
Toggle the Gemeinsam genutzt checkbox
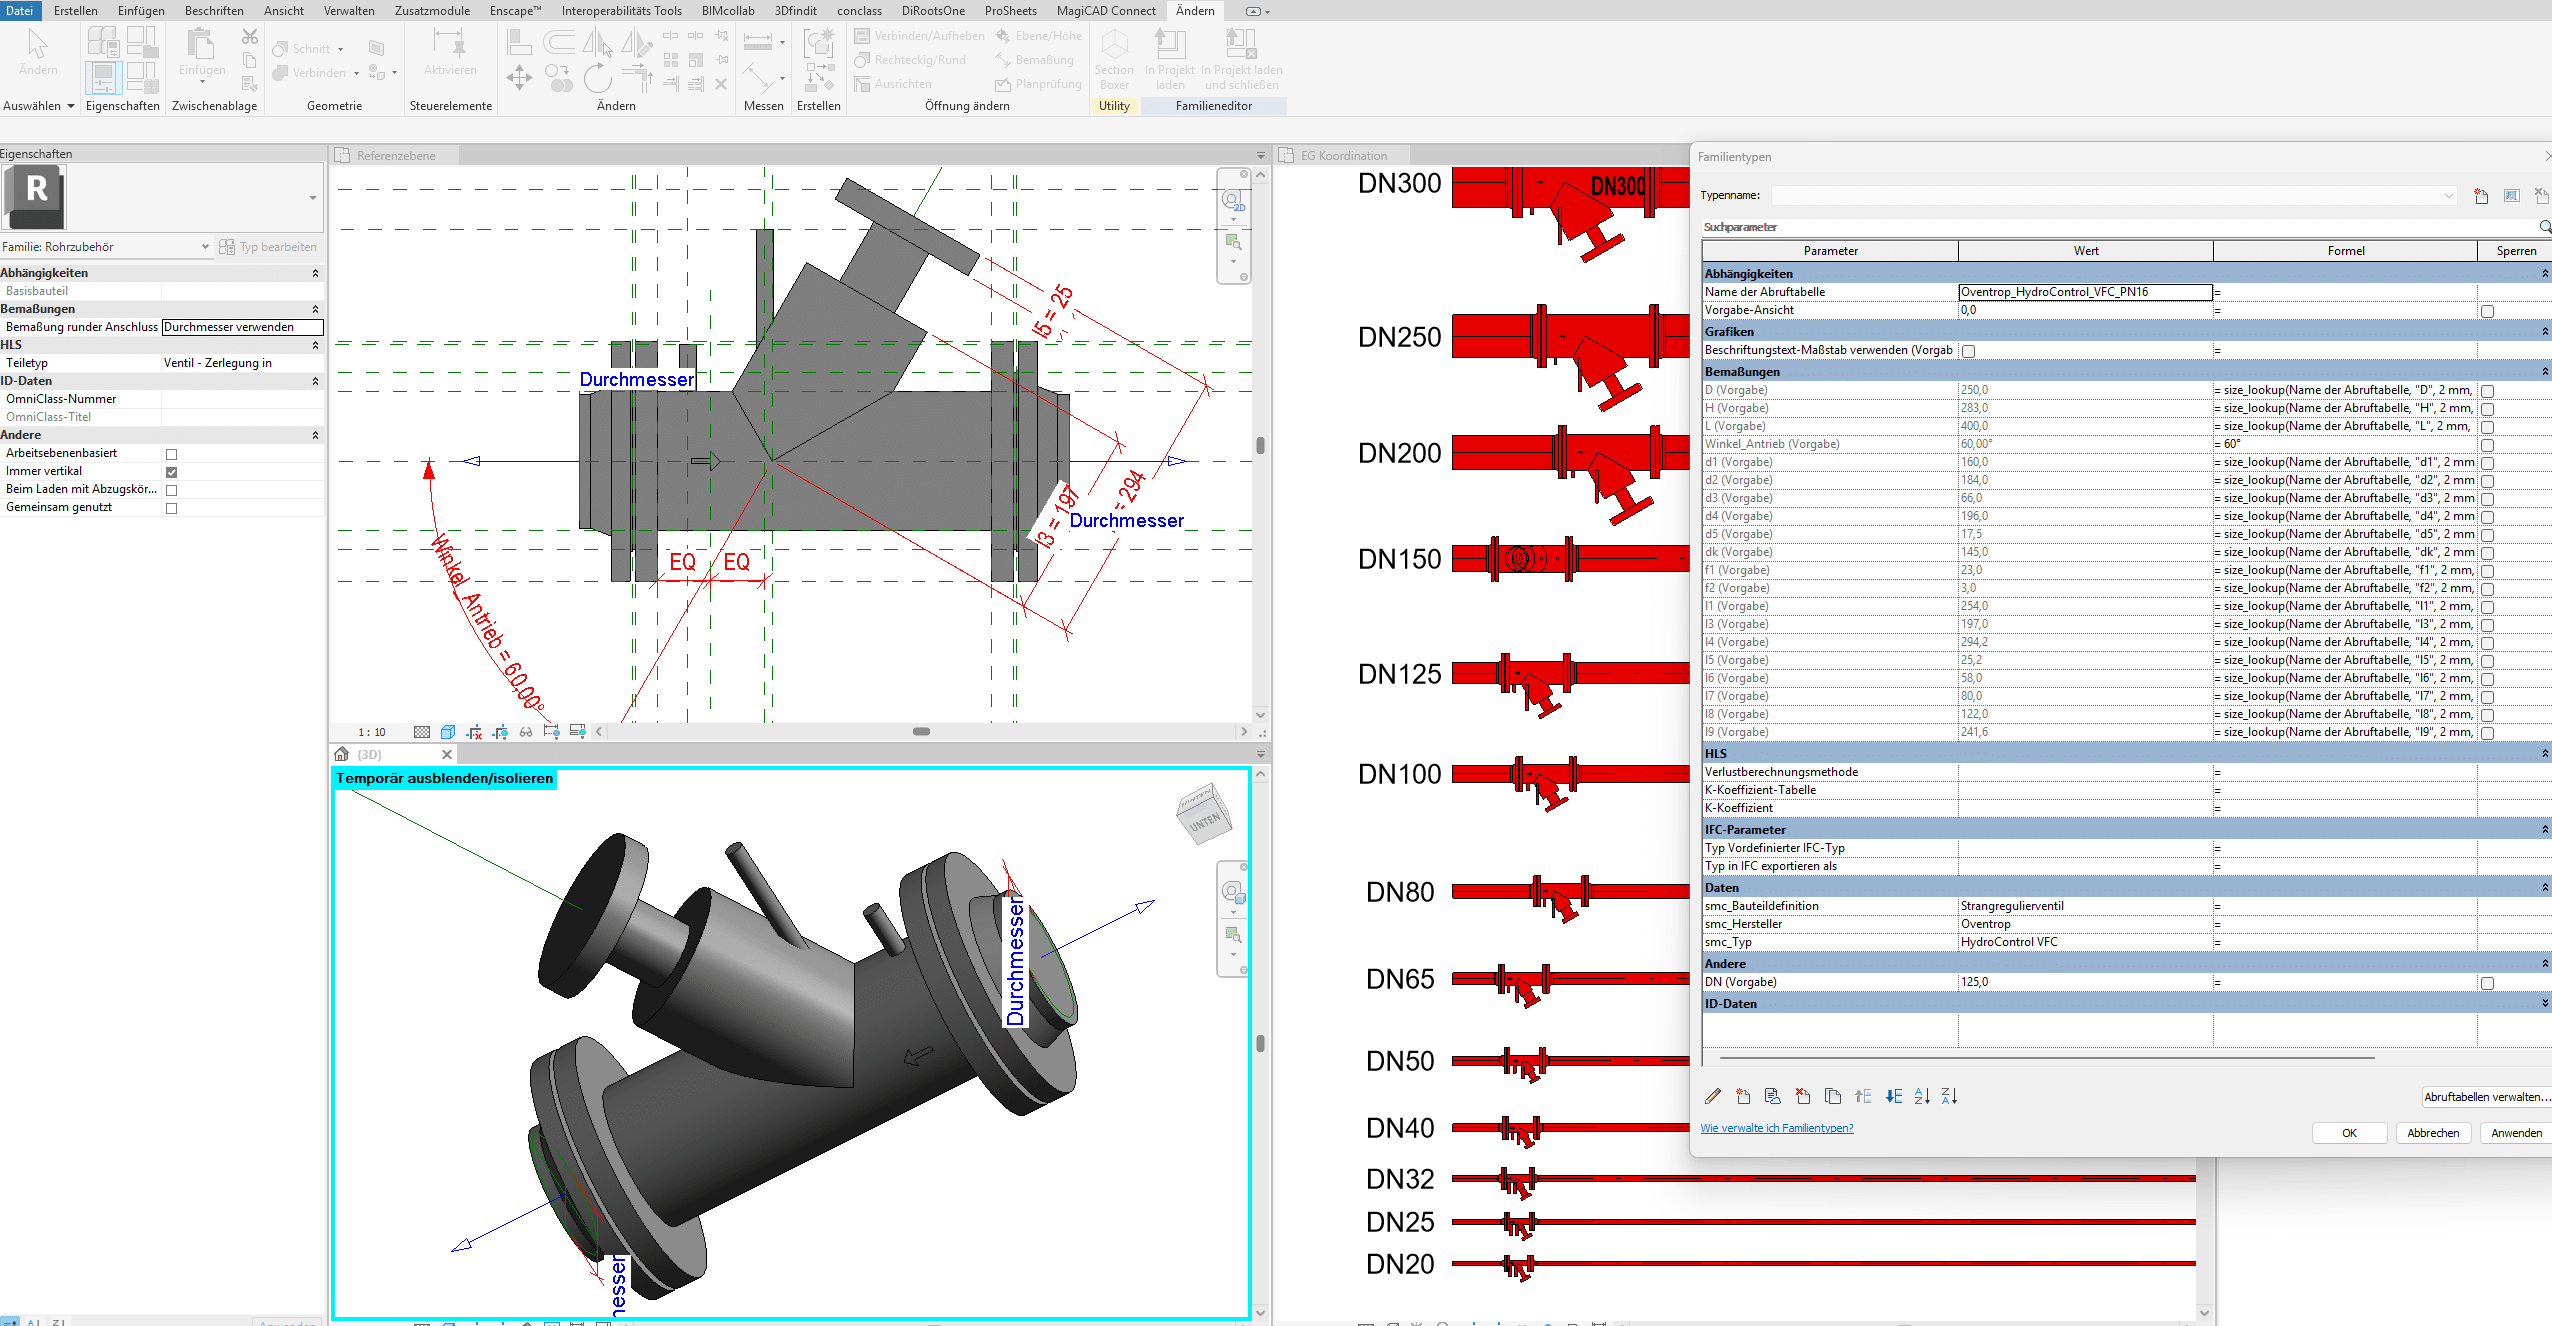pyautogui.click(x=171, y=508)
